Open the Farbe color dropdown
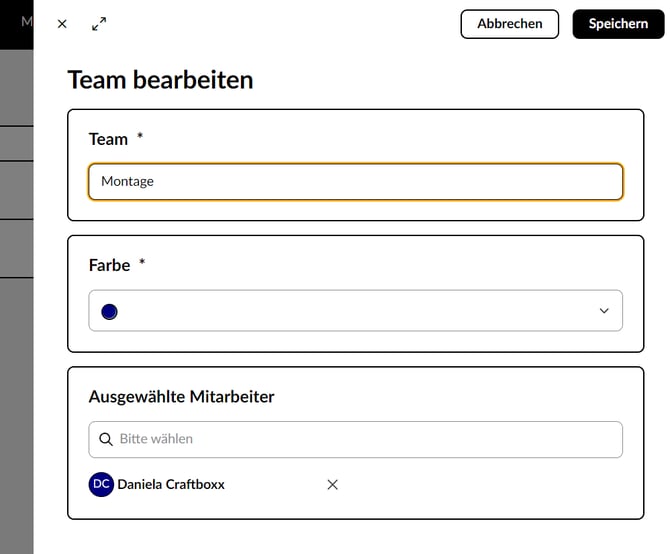Image resolution: width=670 pixels, height=554 pixels. 356,311
